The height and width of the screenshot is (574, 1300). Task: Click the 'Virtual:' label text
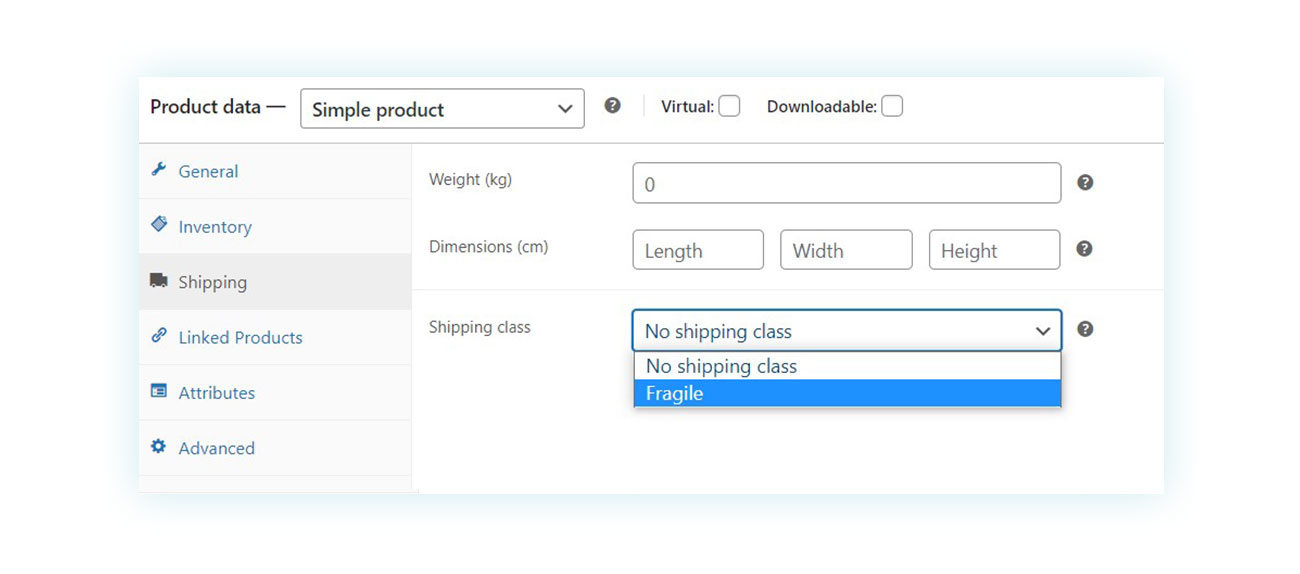(687, 106)
